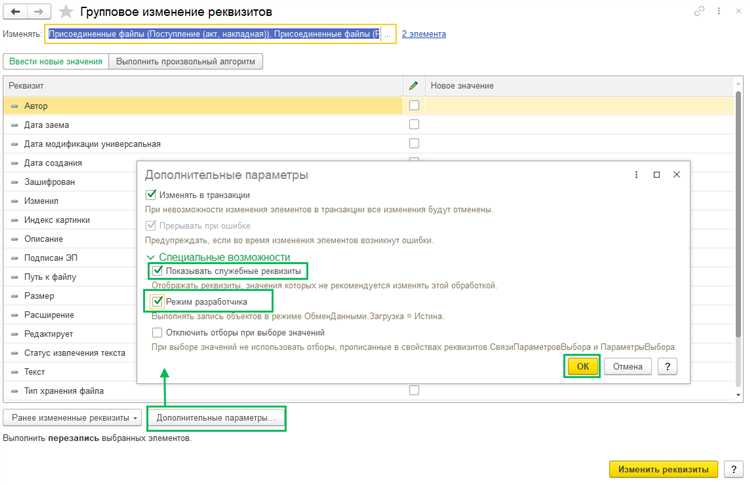Open the three-dot menu of the Дополнительные параметры dialog
Viewport: 750px width, 484px height.
tap(636, 175)
